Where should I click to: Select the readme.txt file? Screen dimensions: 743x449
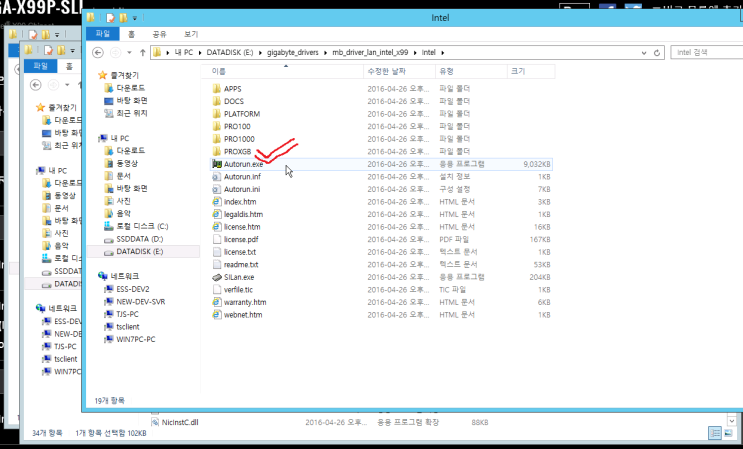(x=241, y=264)
